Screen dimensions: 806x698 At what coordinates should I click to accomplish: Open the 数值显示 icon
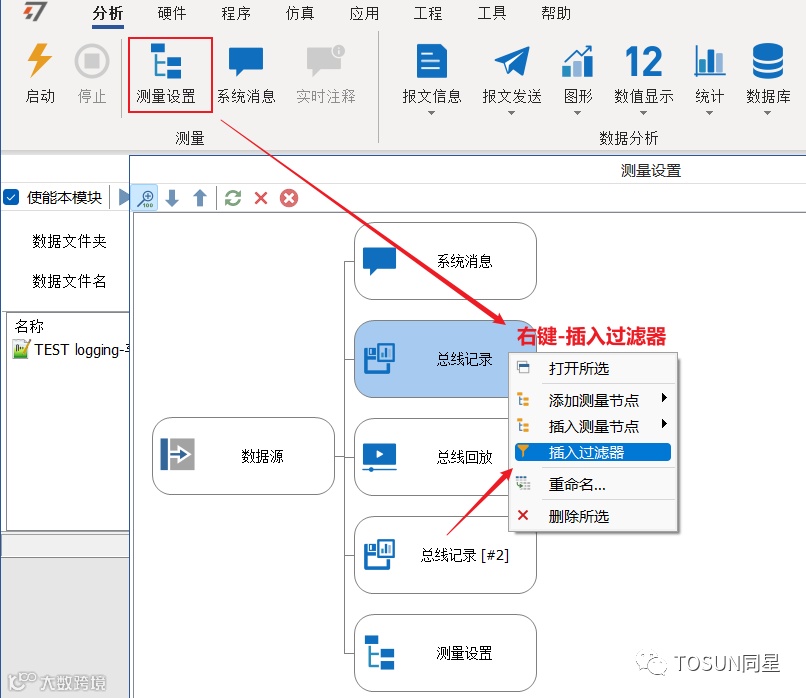coord(644,61)
